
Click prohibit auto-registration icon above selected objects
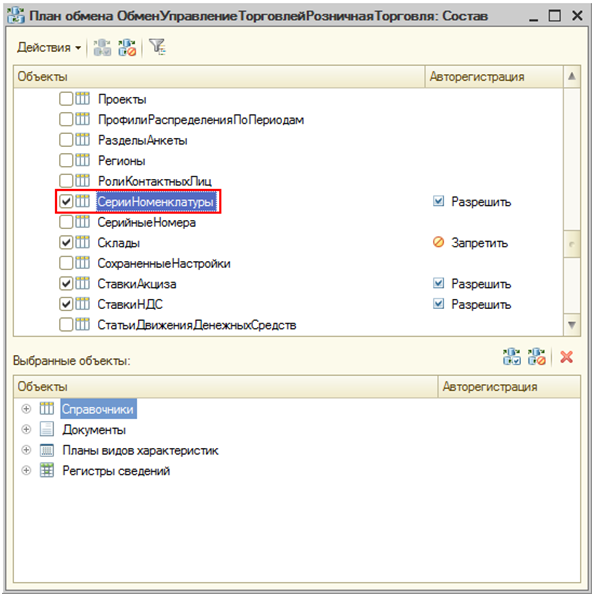pyautogui.click(x=537, y=357)
